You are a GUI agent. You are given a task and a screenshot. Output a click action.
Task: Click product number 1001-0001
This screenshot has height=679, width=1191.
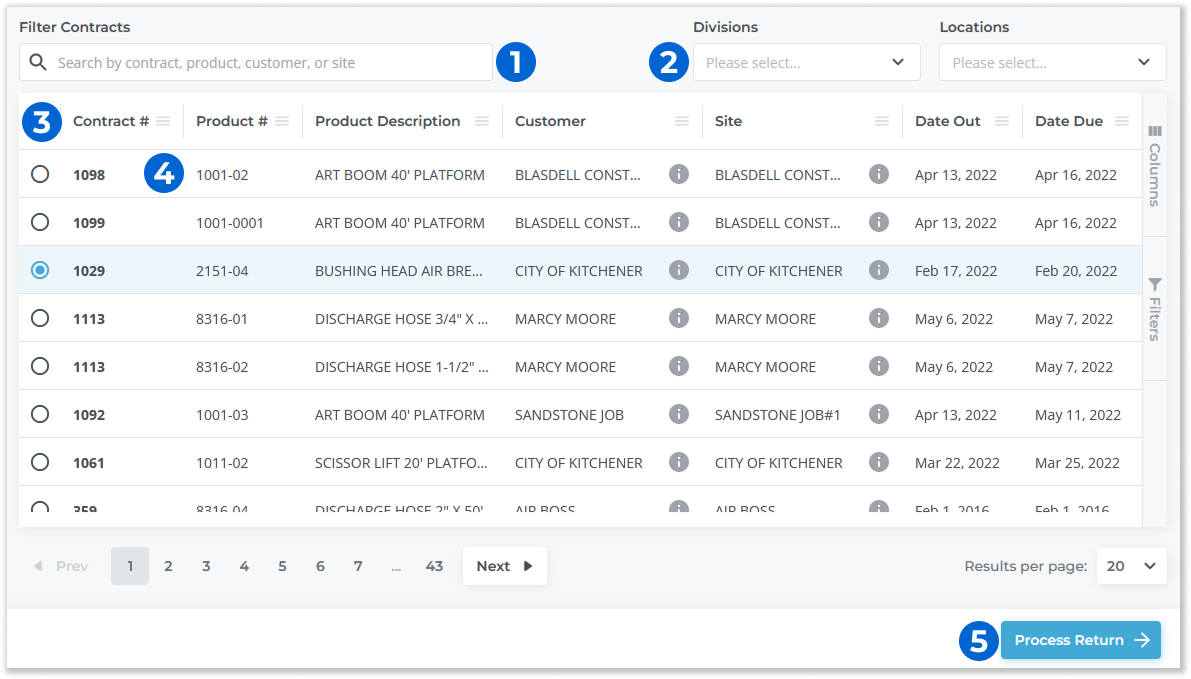point(229,223)
